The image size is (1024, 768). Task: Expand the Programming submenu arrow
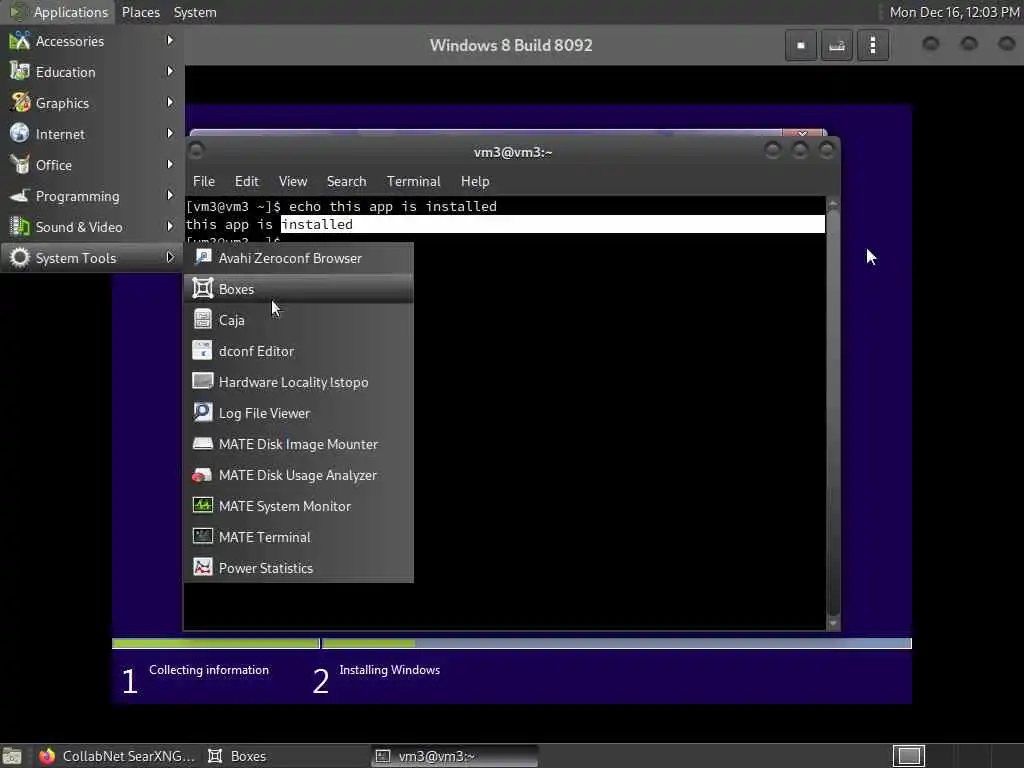click(x=170, y=195)
